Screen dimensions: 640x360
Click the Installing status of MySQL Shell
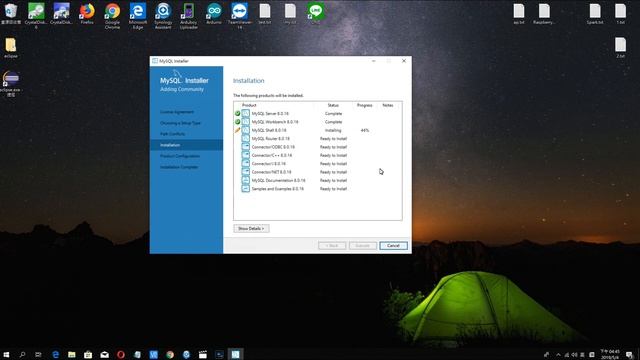coord(333,131)
